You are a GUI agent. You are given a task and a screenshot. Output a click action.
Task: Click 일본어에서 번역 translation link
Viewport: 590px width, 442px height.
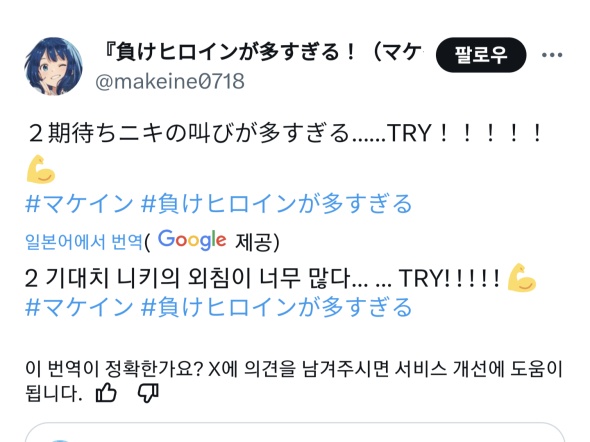(84, 242)
